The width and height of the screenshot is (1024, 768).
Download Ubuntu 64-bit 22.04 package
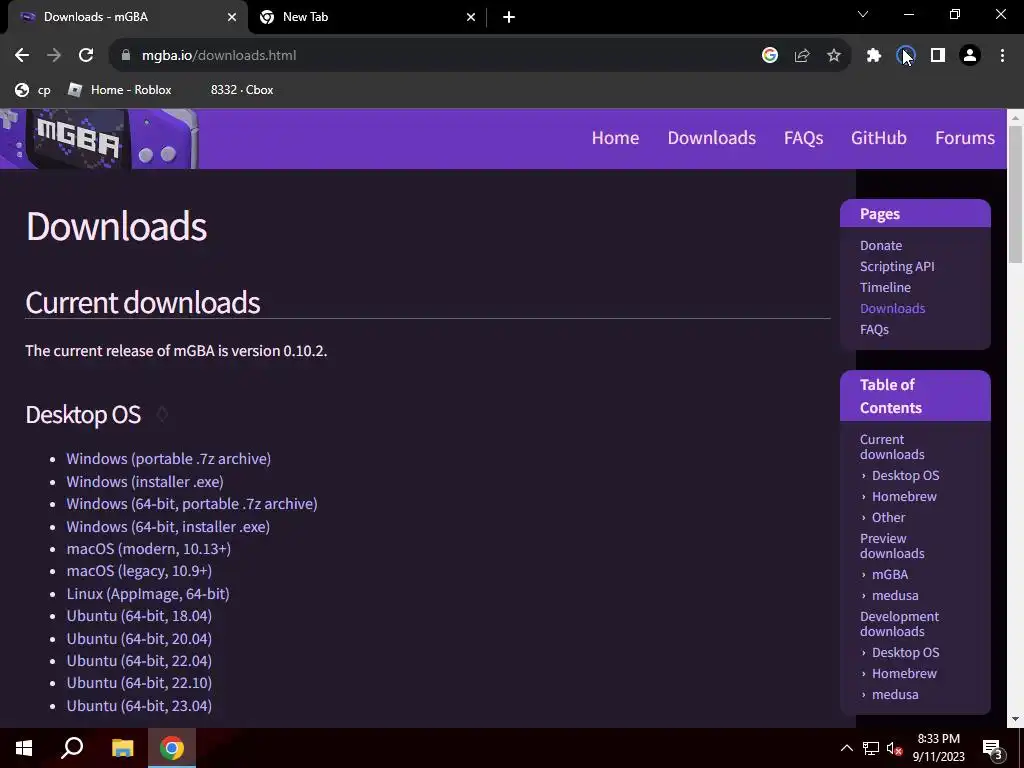[139, 661]
